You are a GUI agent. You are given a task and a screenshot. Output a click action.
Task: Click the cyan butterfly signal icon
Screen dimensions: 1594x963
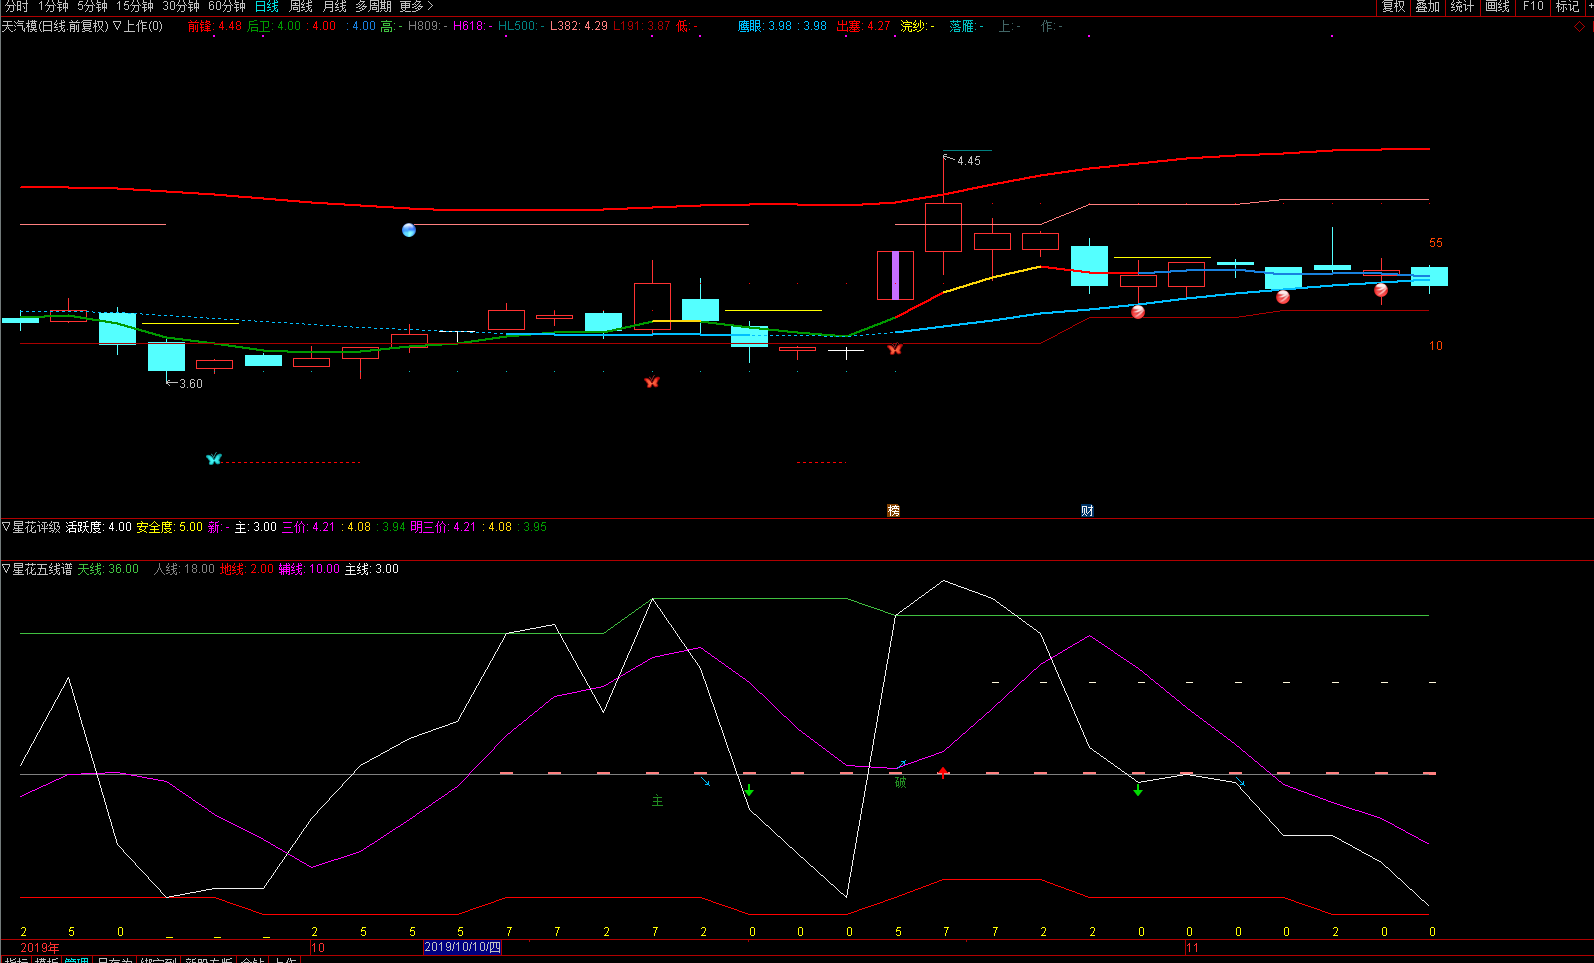[213, 459]
